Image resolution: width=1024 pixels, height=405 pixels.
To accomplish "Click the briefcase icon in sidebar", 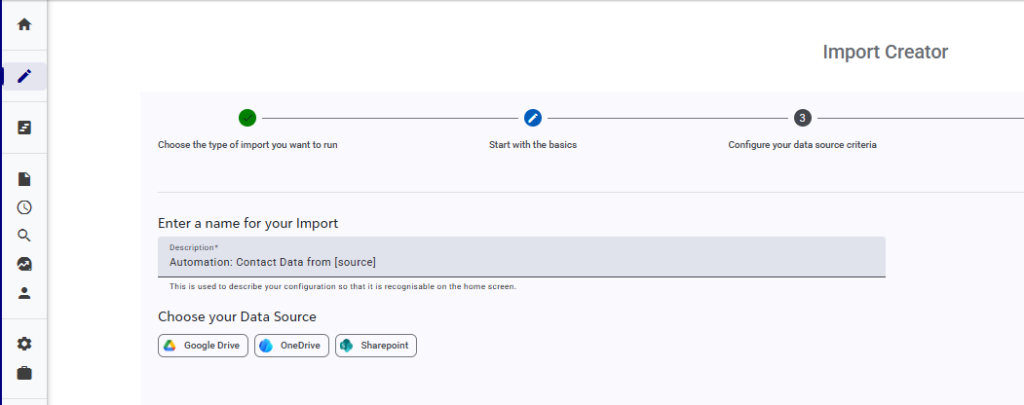I will (24, 373).
